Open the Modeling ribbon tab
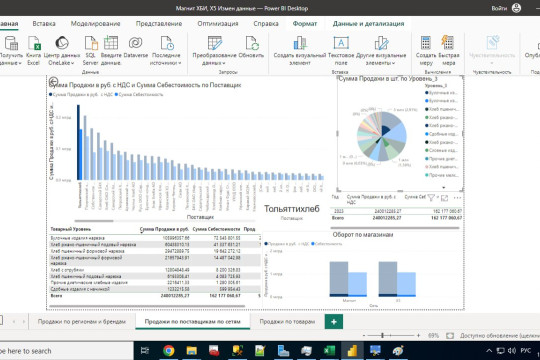This screenshot has height=360, width=540. (x=95, y=23)
